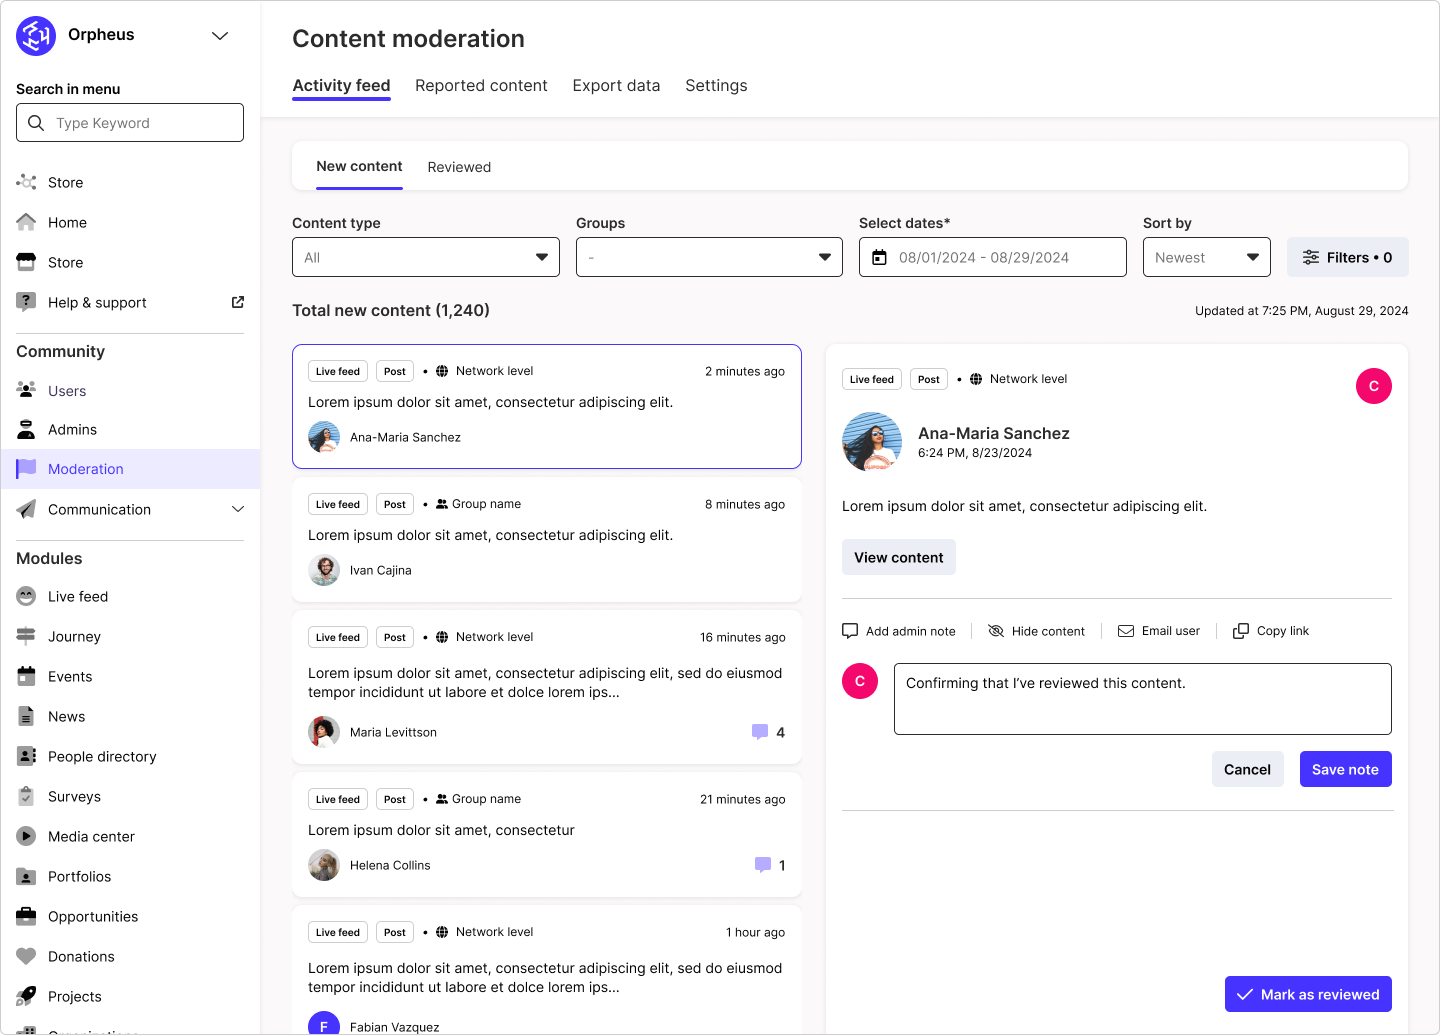1440x1035 pixels.
Task: Open the People directory
Action: tap(101, 756)
